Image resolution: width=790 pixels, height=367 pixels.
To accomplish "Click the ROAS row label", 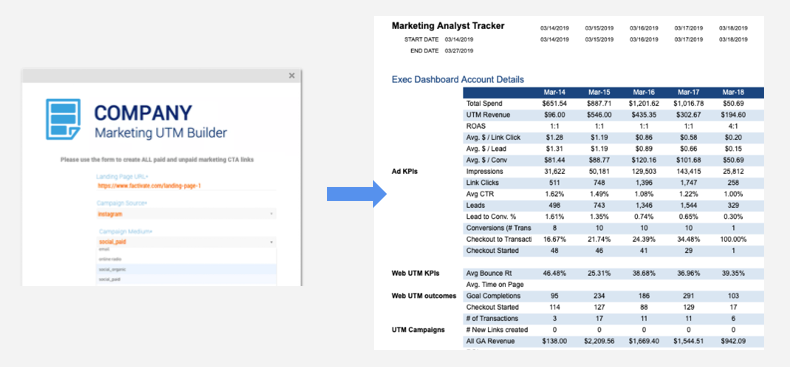I will [x=475, y=126].
